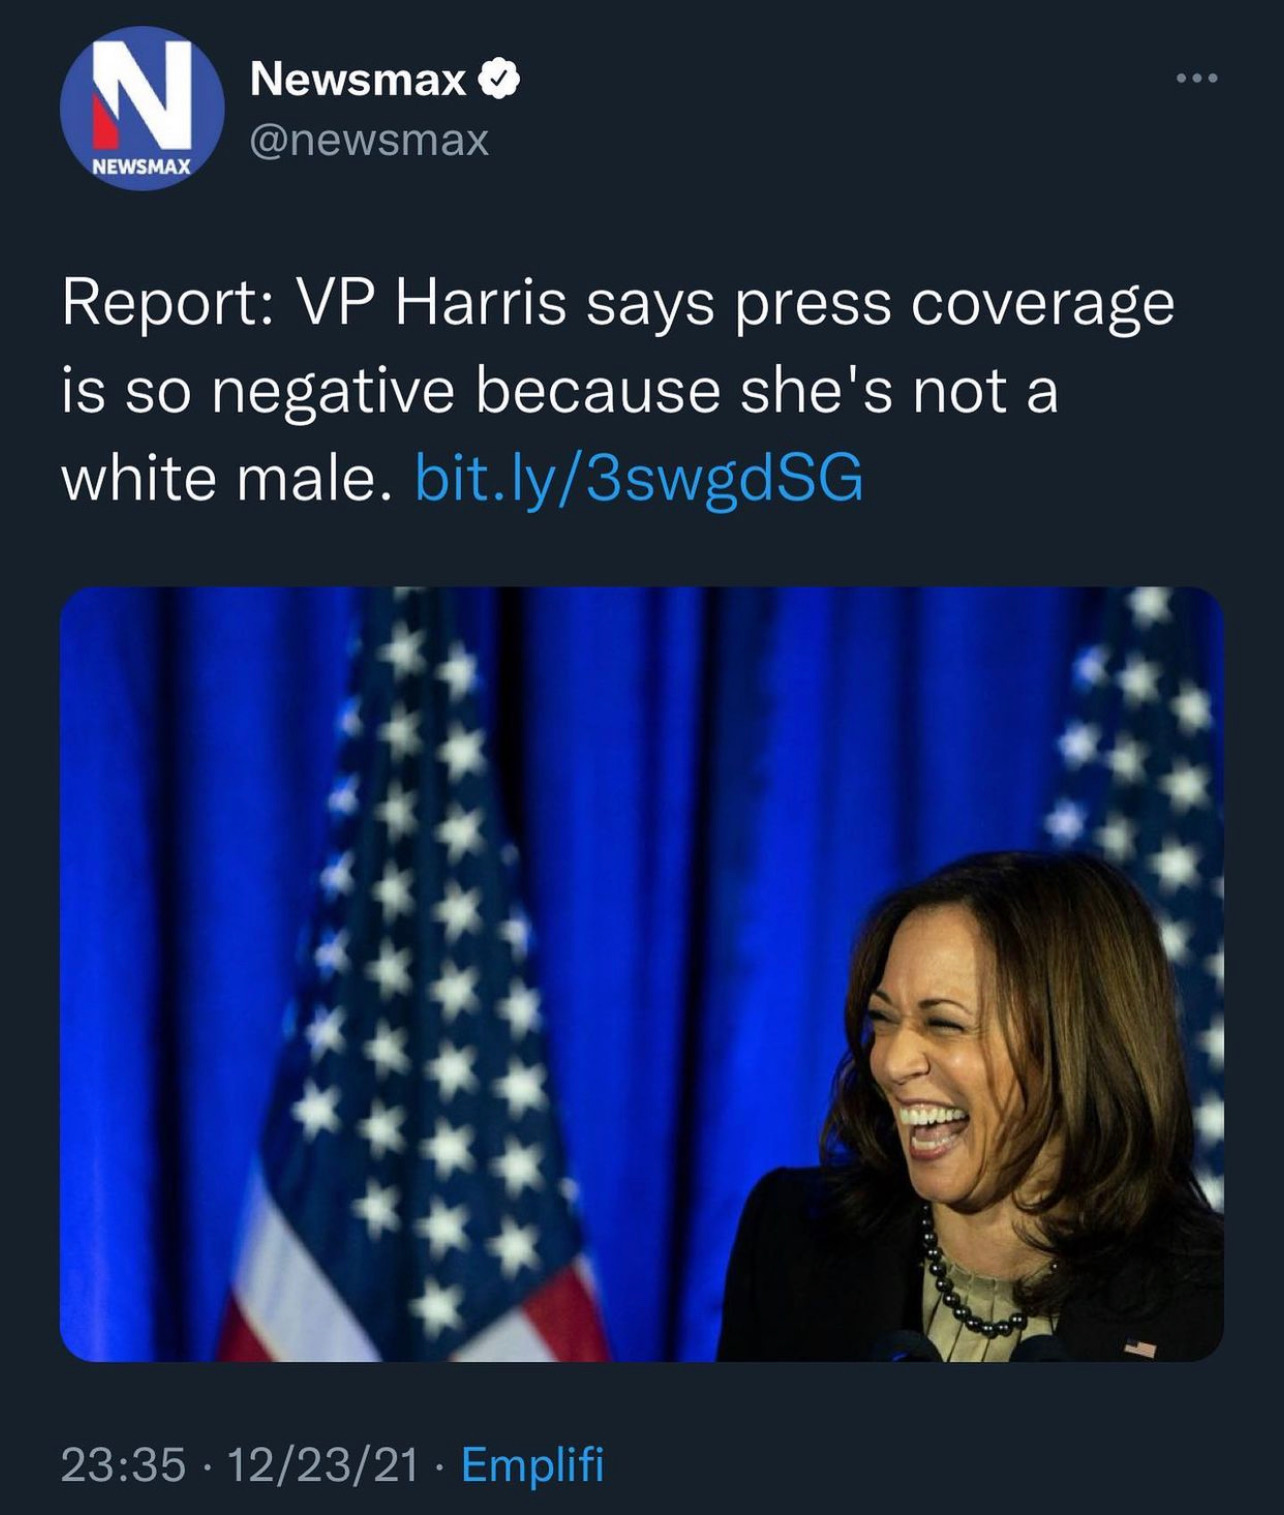Open the @newsmax handle link

coord(369,141)
